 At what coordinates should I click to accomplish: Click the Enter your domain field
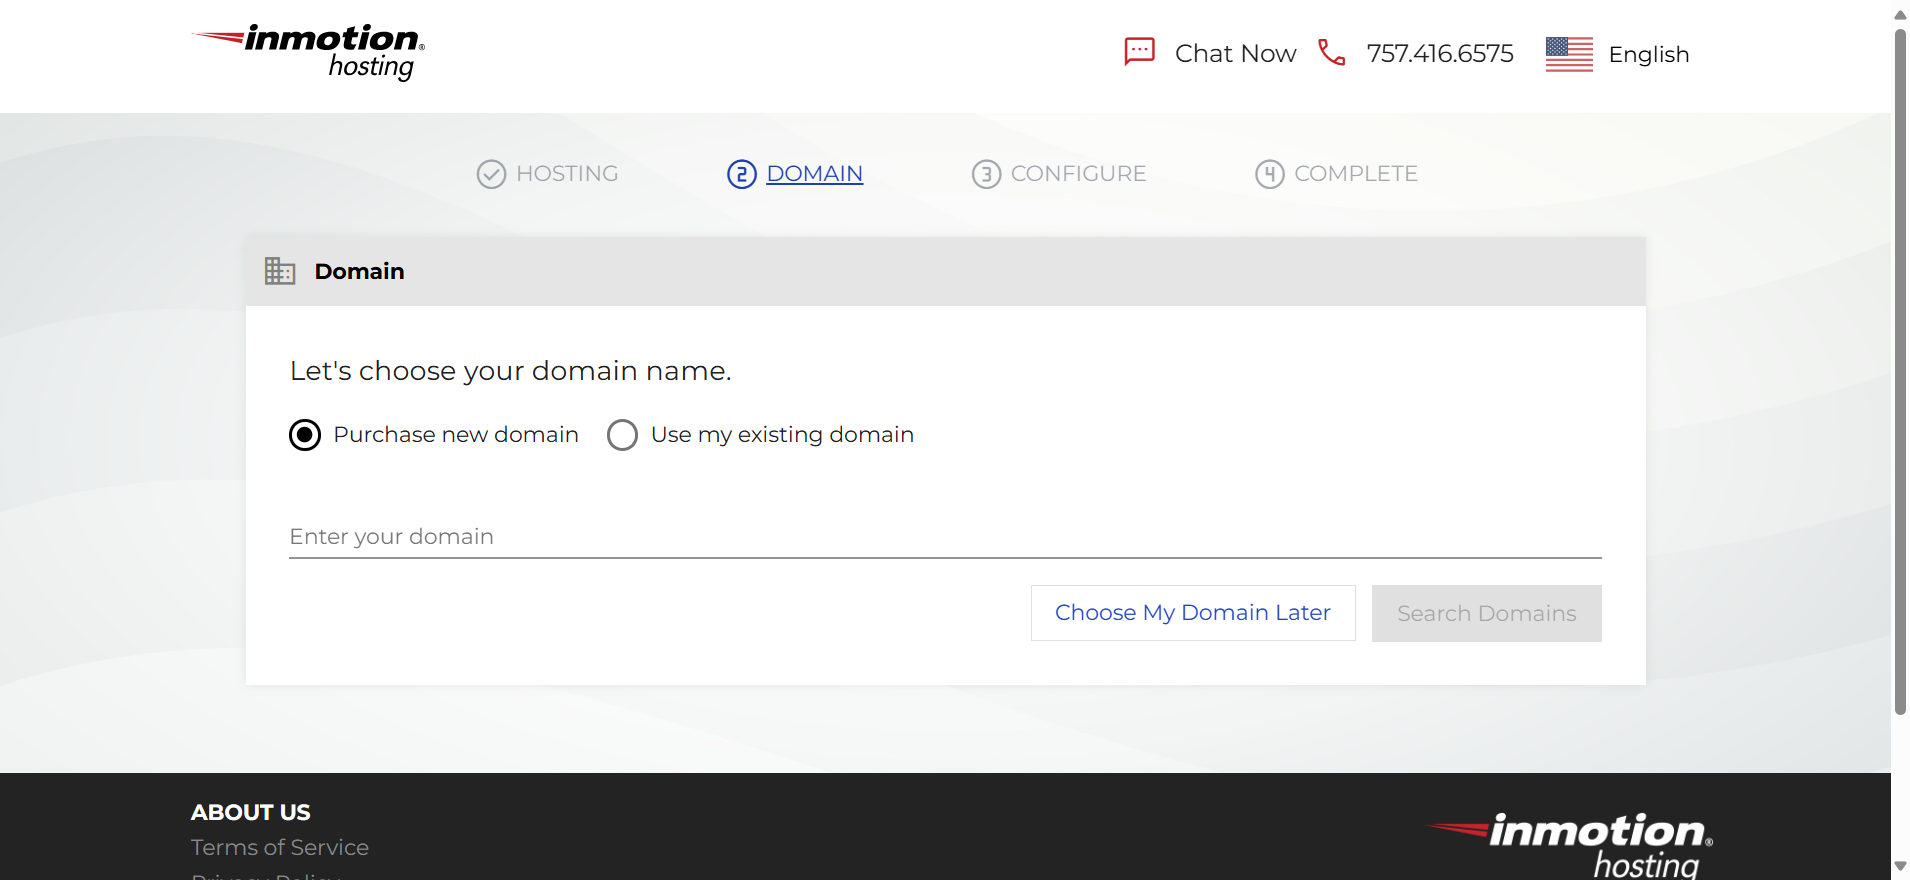[x=945, y=537]
